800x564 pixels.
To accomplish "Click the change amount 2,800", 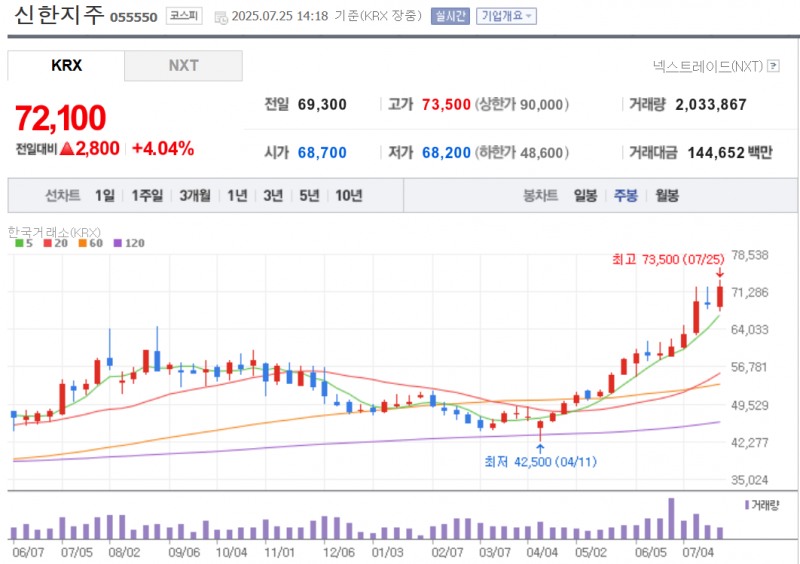I will tap(97, 149).
